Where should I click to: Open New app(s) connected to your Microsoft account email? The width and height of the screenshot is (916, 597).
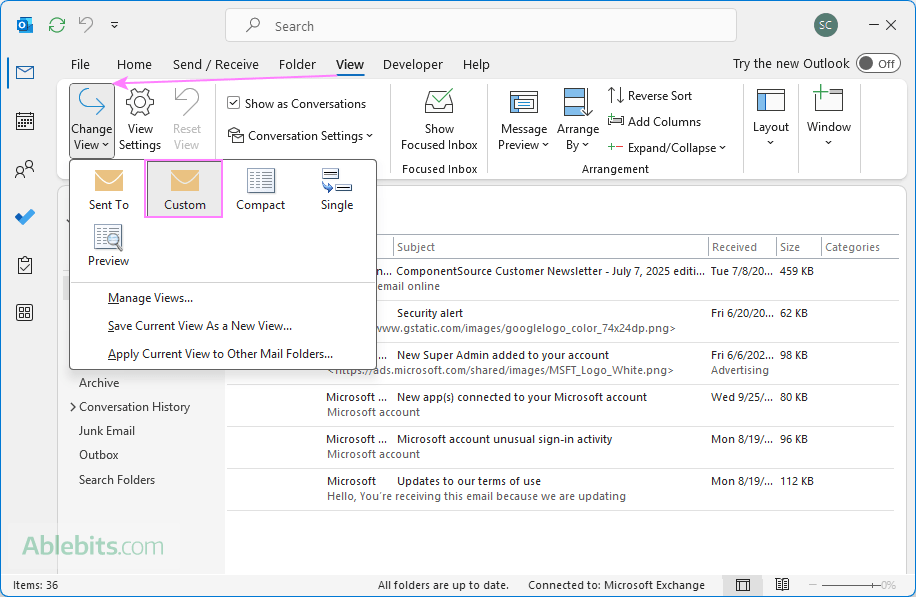coord(561,405)
